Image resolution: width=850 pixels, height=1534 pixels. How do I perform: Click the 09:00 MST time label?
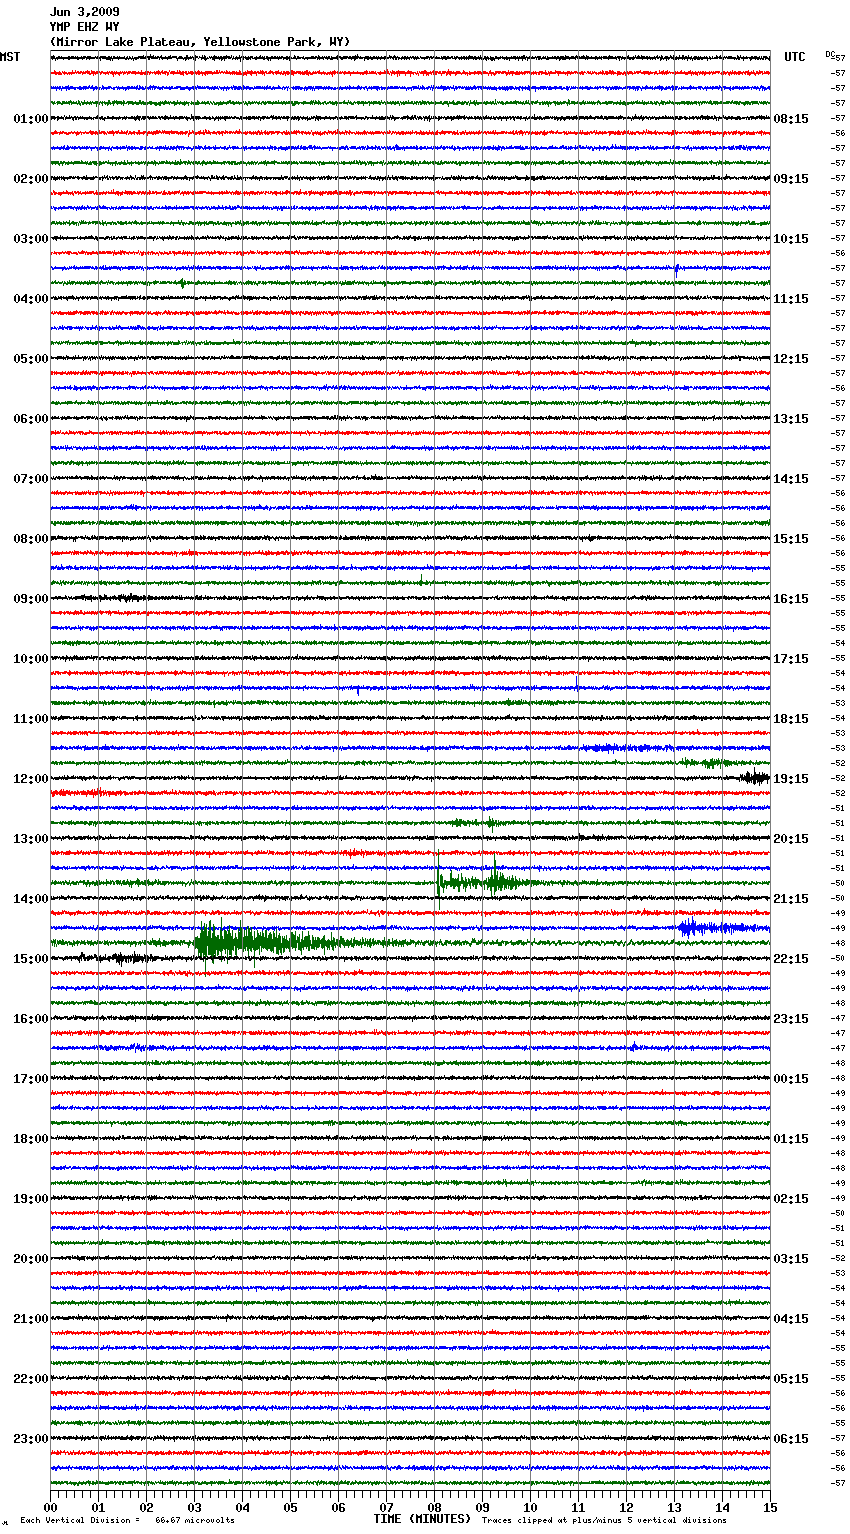tap(31, 599)
